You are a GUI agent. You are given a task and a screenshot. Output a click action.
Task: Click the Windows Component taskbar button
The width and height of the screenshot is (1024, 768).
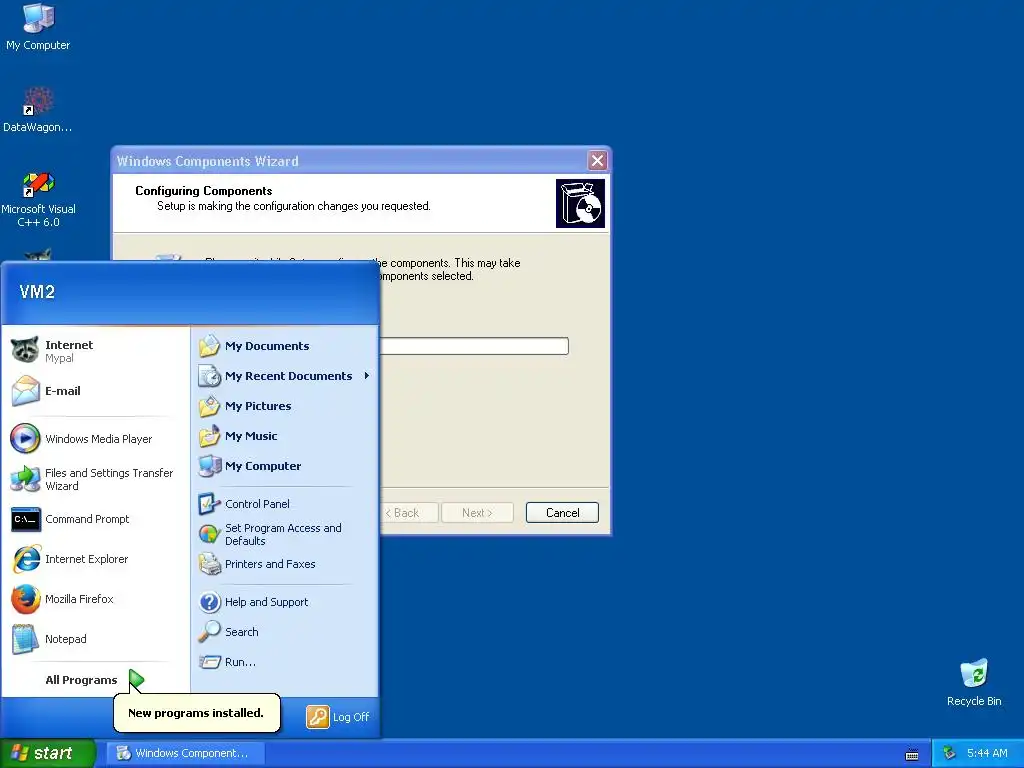[186, 753]
